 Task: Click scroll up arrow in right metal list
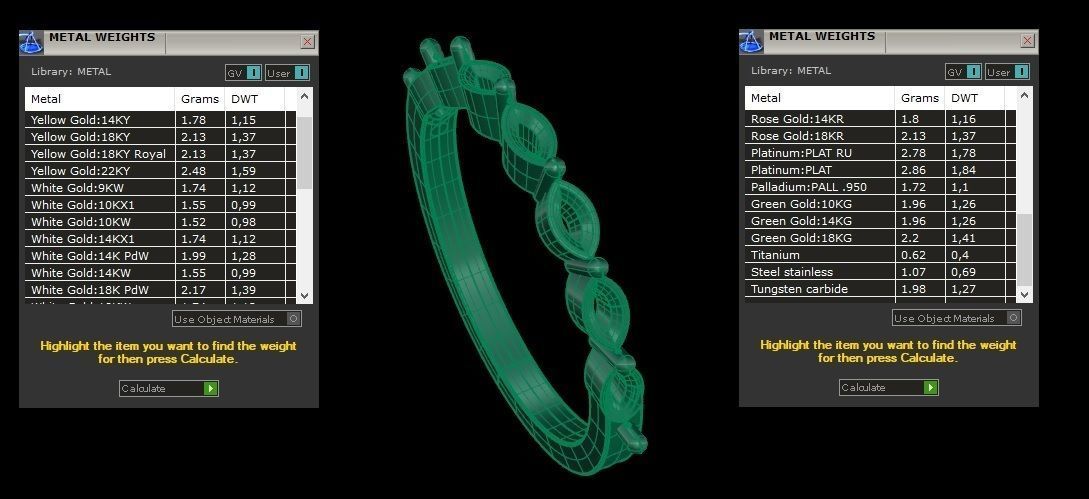(x=1025, y=95)
